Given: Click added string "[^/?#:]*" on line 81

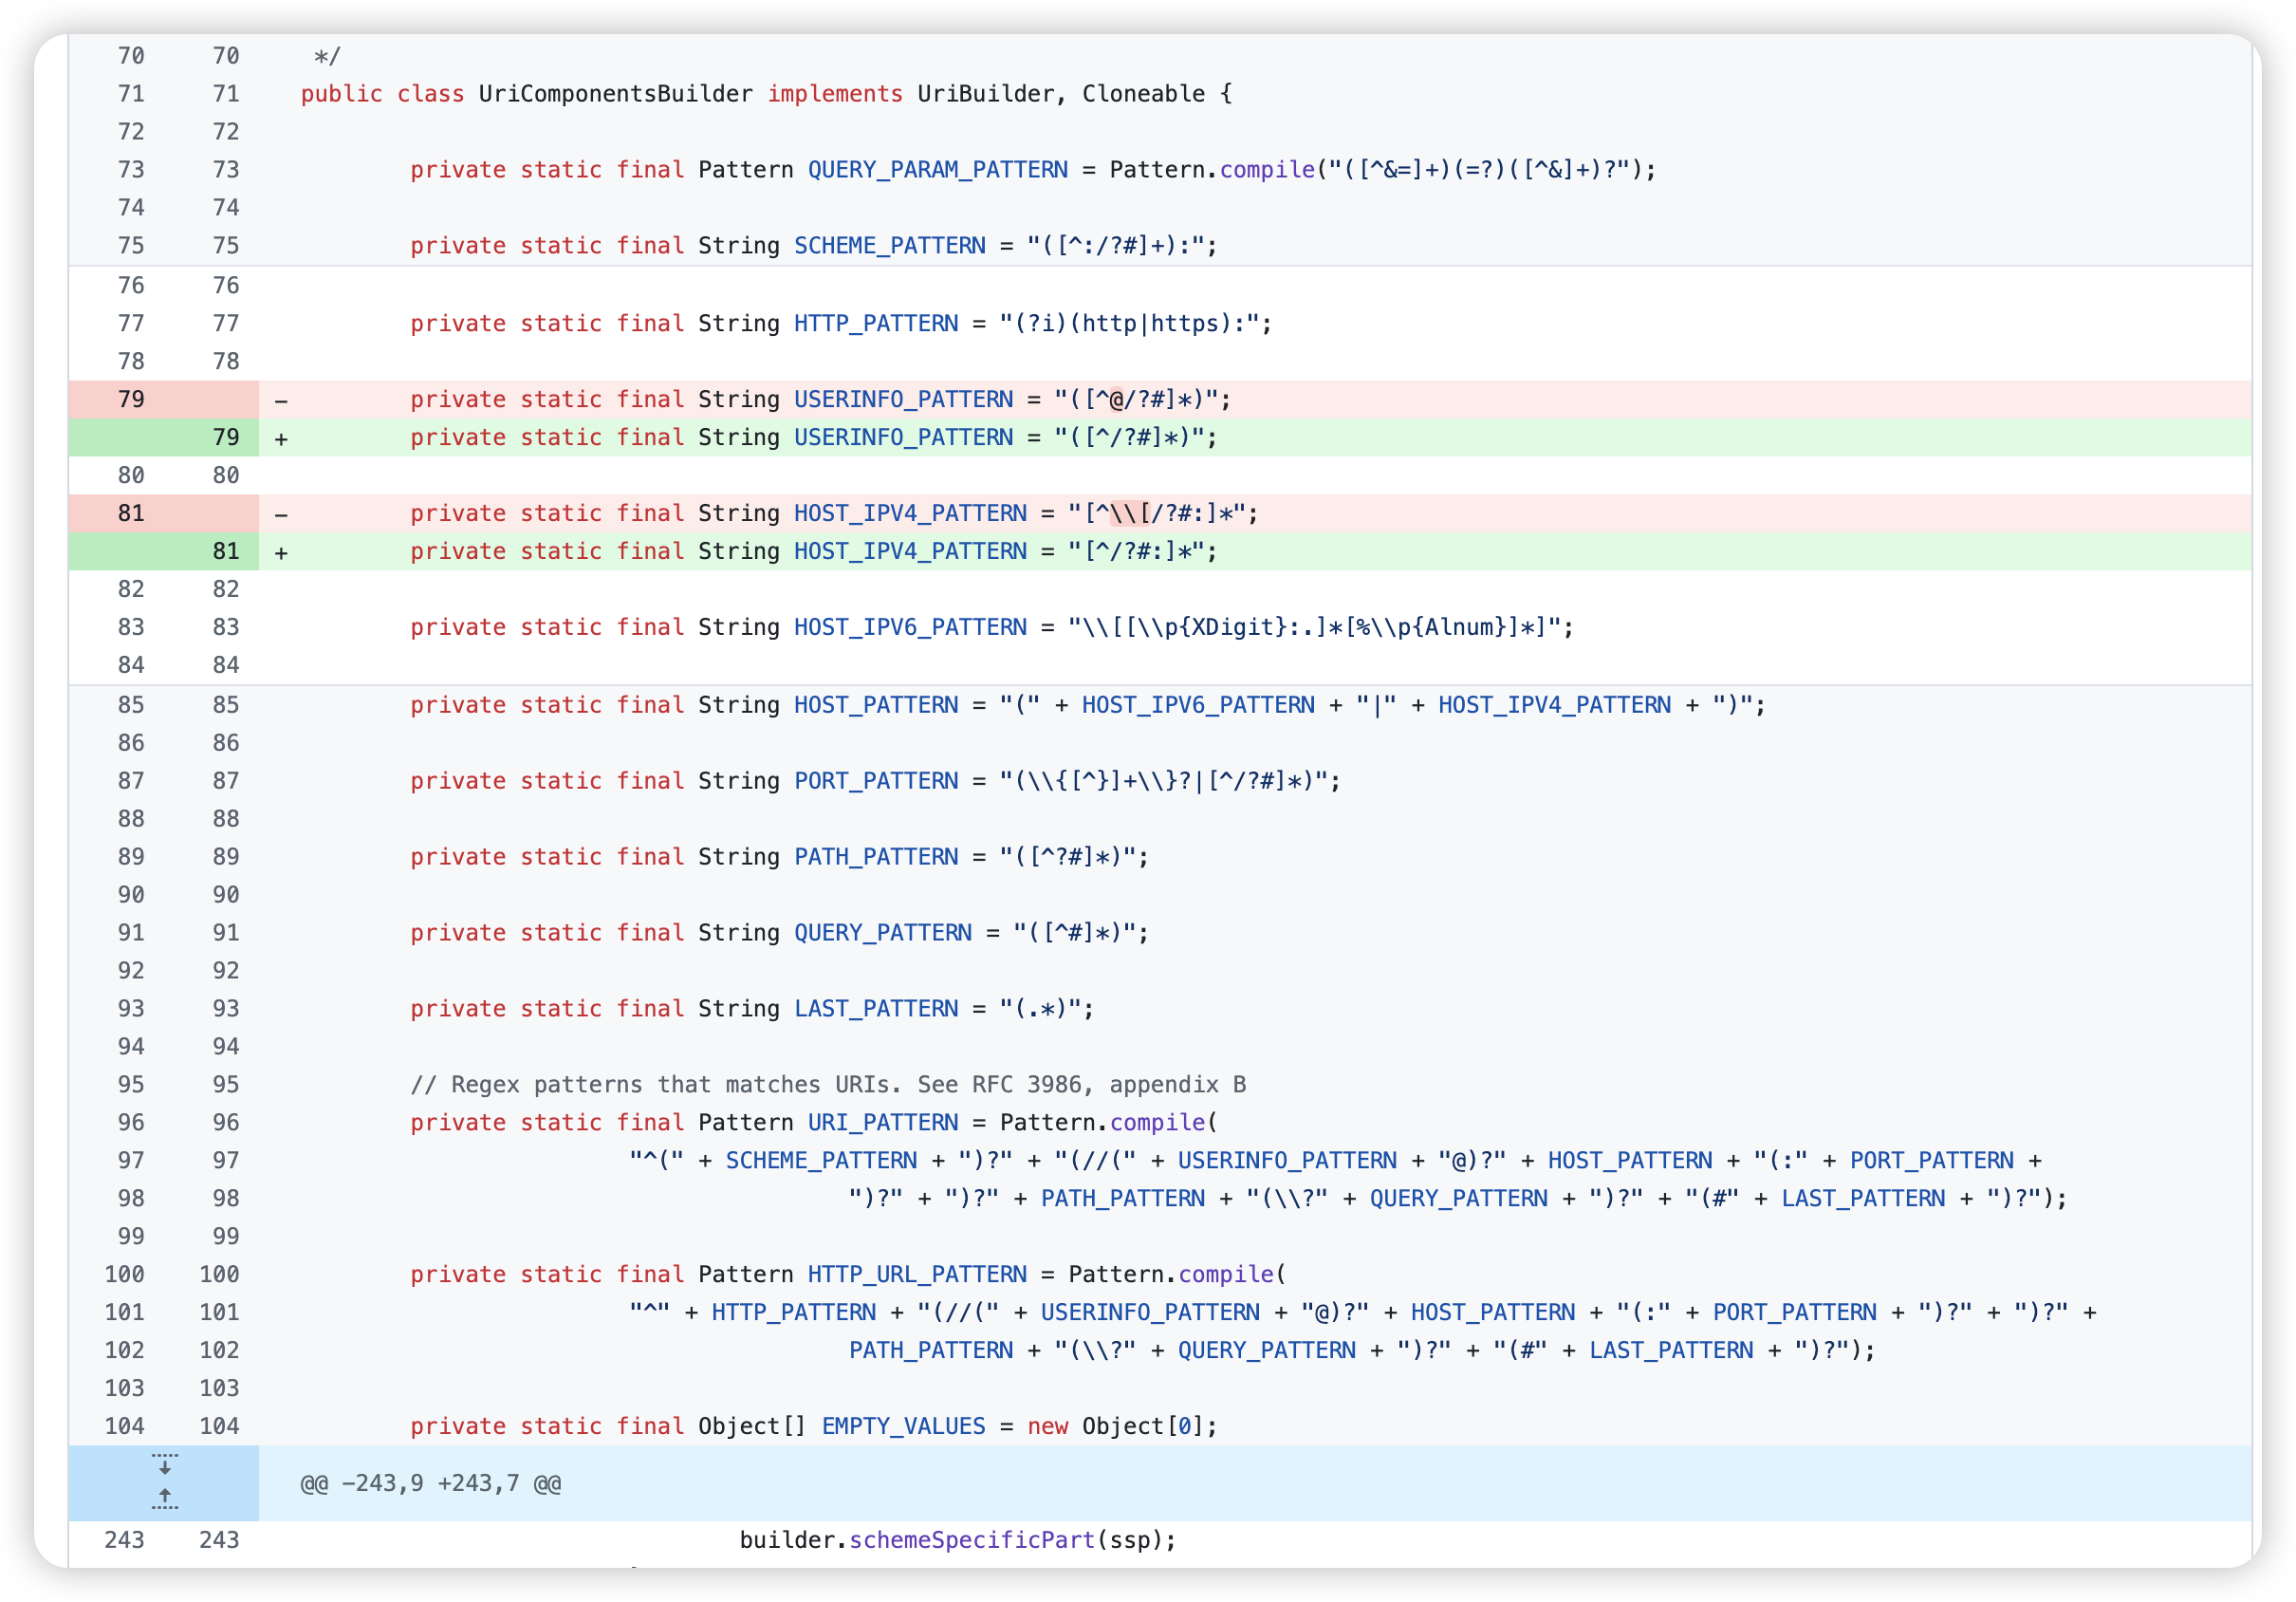Looking at the screenshot, I should (1135, 552).
